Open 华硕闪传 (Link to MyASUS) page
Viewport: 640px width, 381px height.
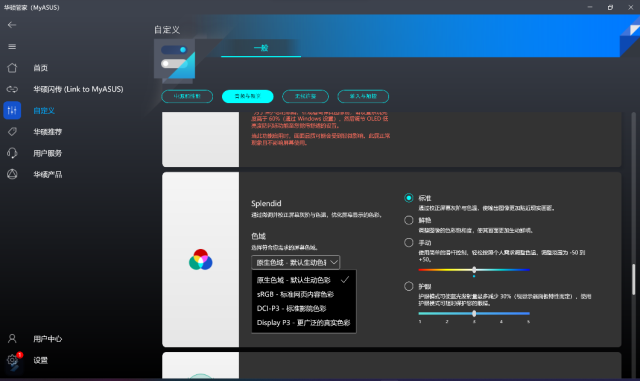pyautogui.click(x=78, y=89)
